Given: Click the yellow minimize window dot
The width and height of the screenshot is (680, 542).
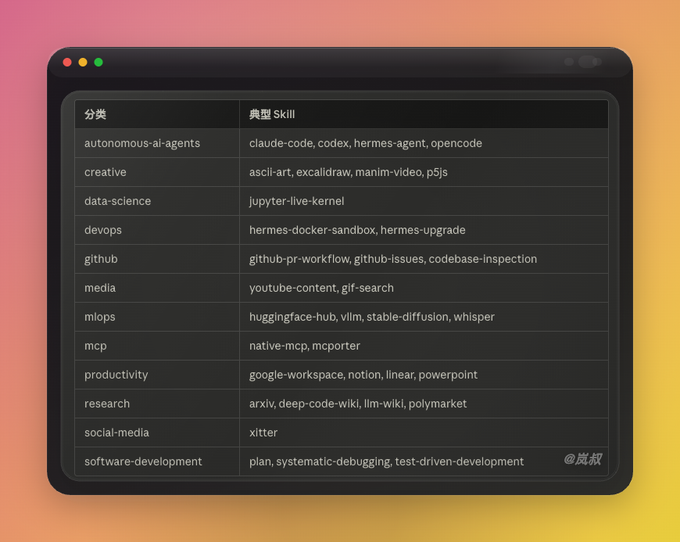Looking at the screenshot, I should pos(83,62).
